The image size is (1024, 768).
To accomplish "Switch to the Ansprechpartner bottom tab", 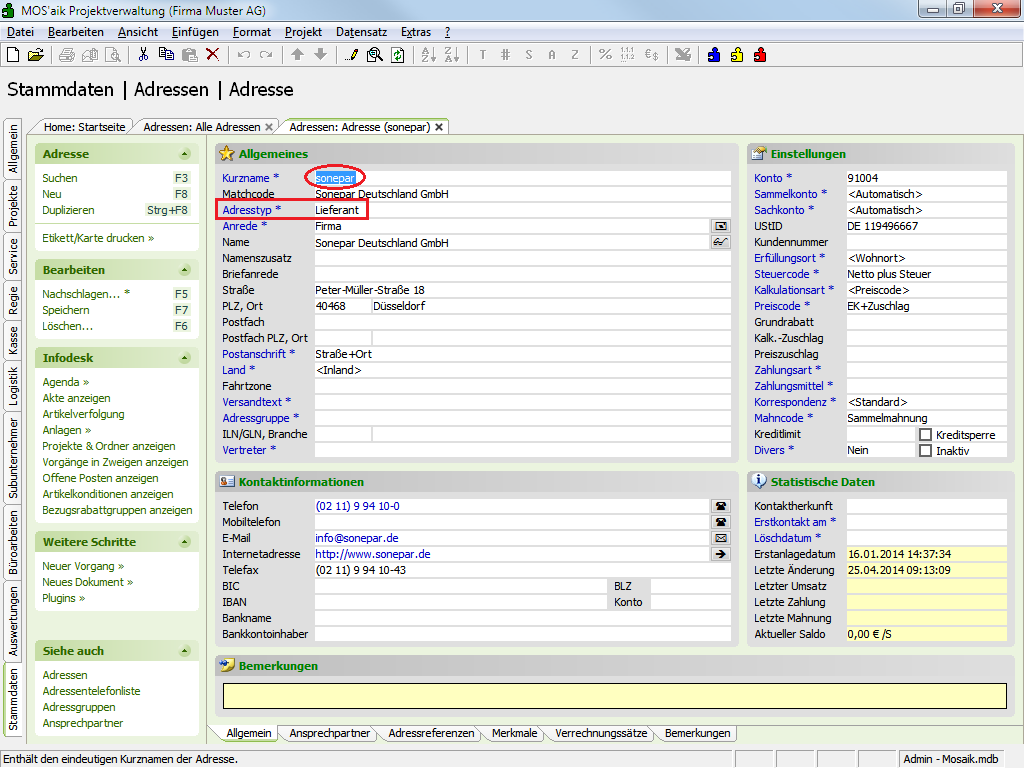I will (330, 733).
